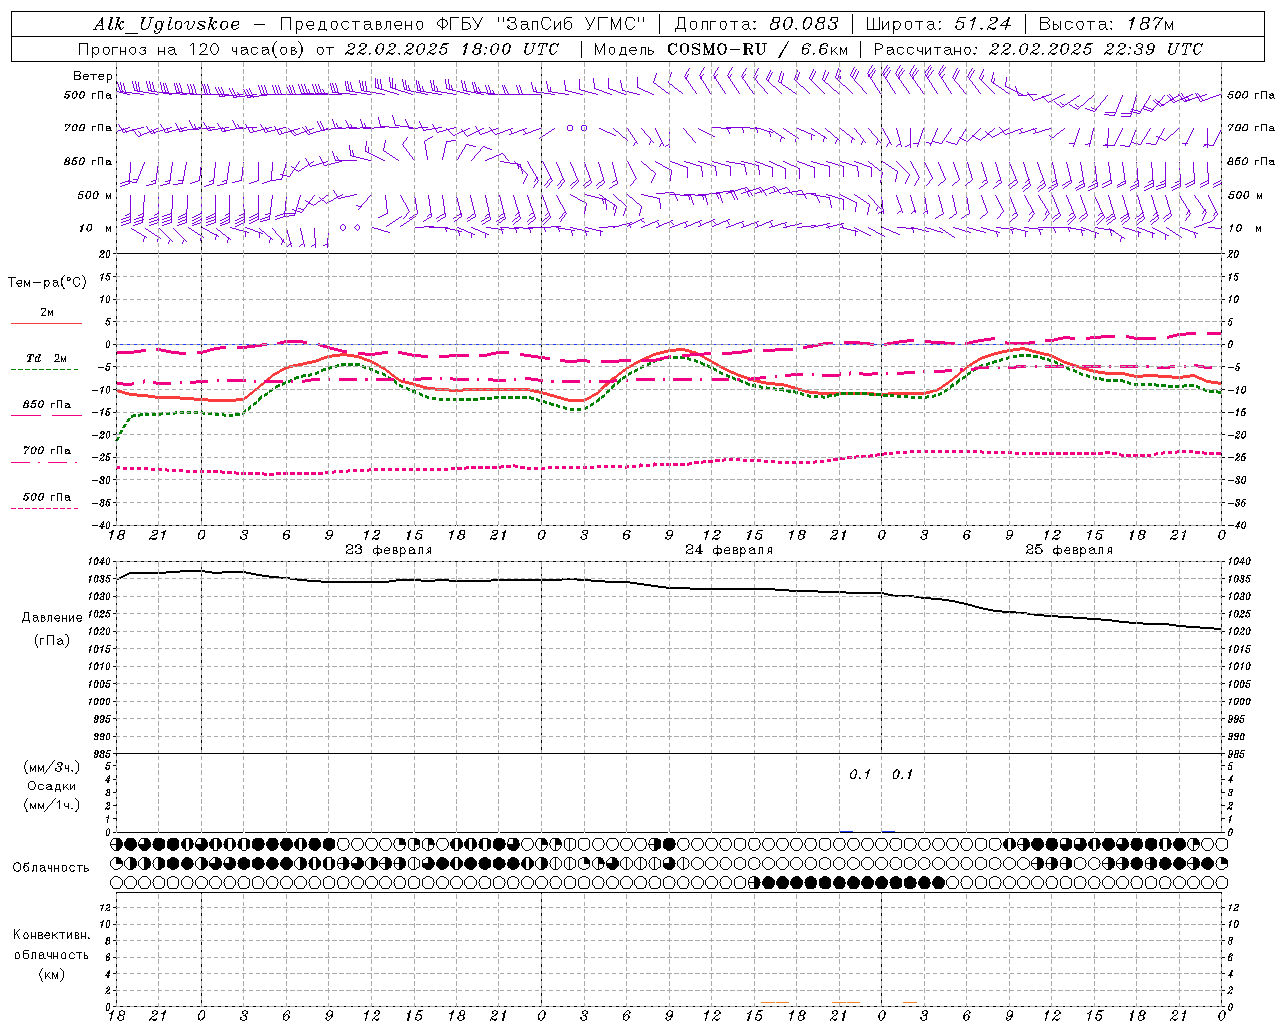Click the '(мм/3ч.)' precipitation unit label
The width and height of the screenshot is (1280, 1024).
tap(52, 767)
